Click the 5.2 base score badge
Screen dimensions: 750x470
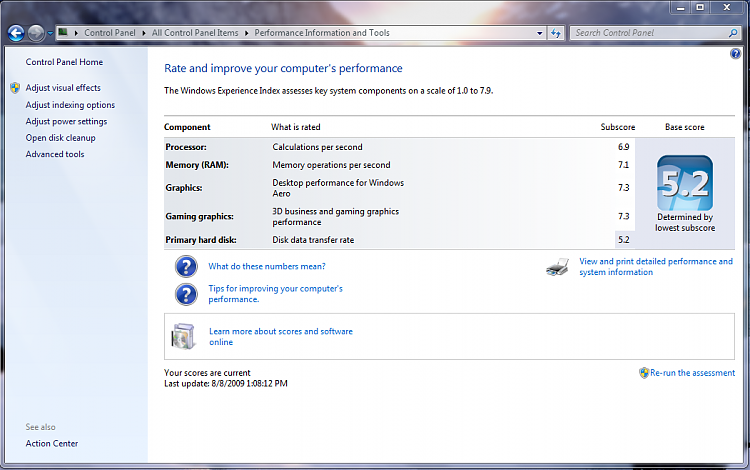point(685,183)
